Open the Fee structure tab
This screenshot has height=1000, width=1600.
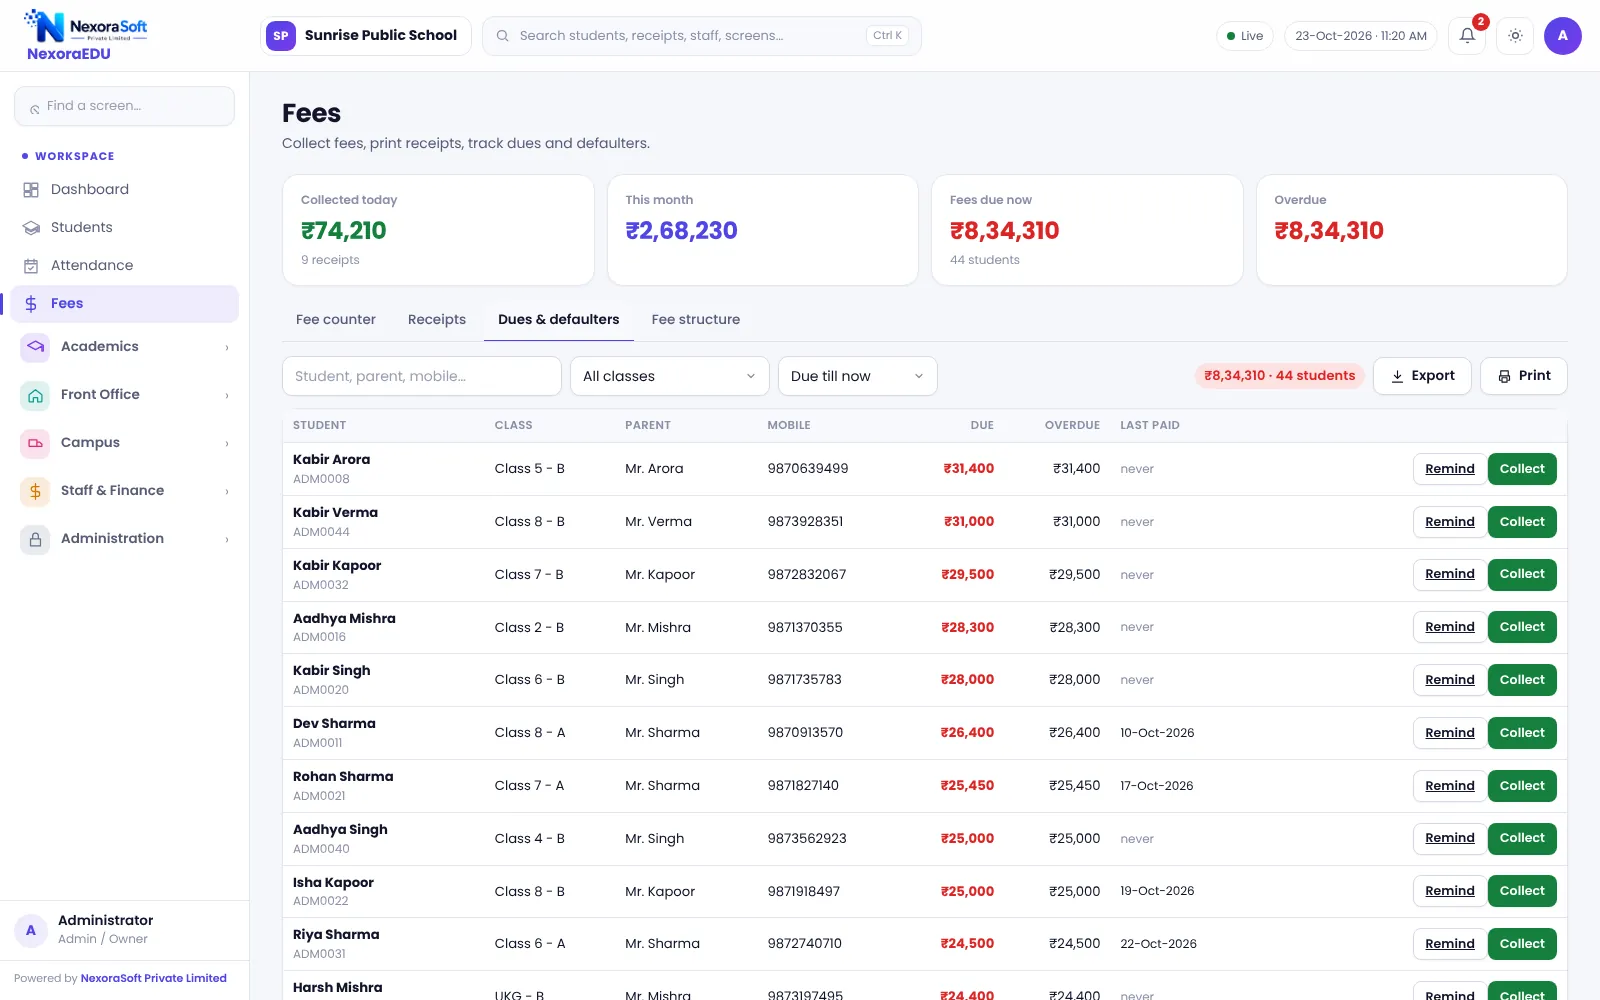point(696,320)
